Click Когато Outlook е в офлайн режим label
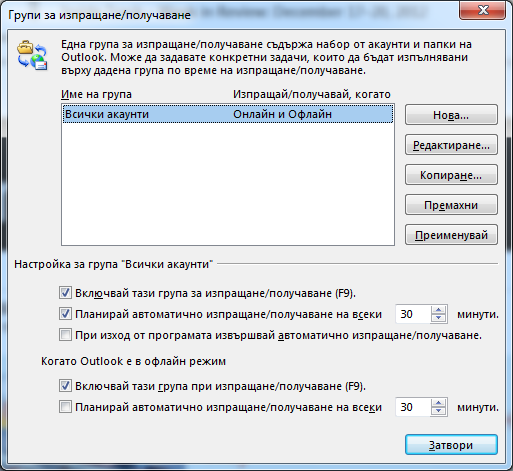Image resolution: width=513 pixels, height=471 pixels. point(133,361)
